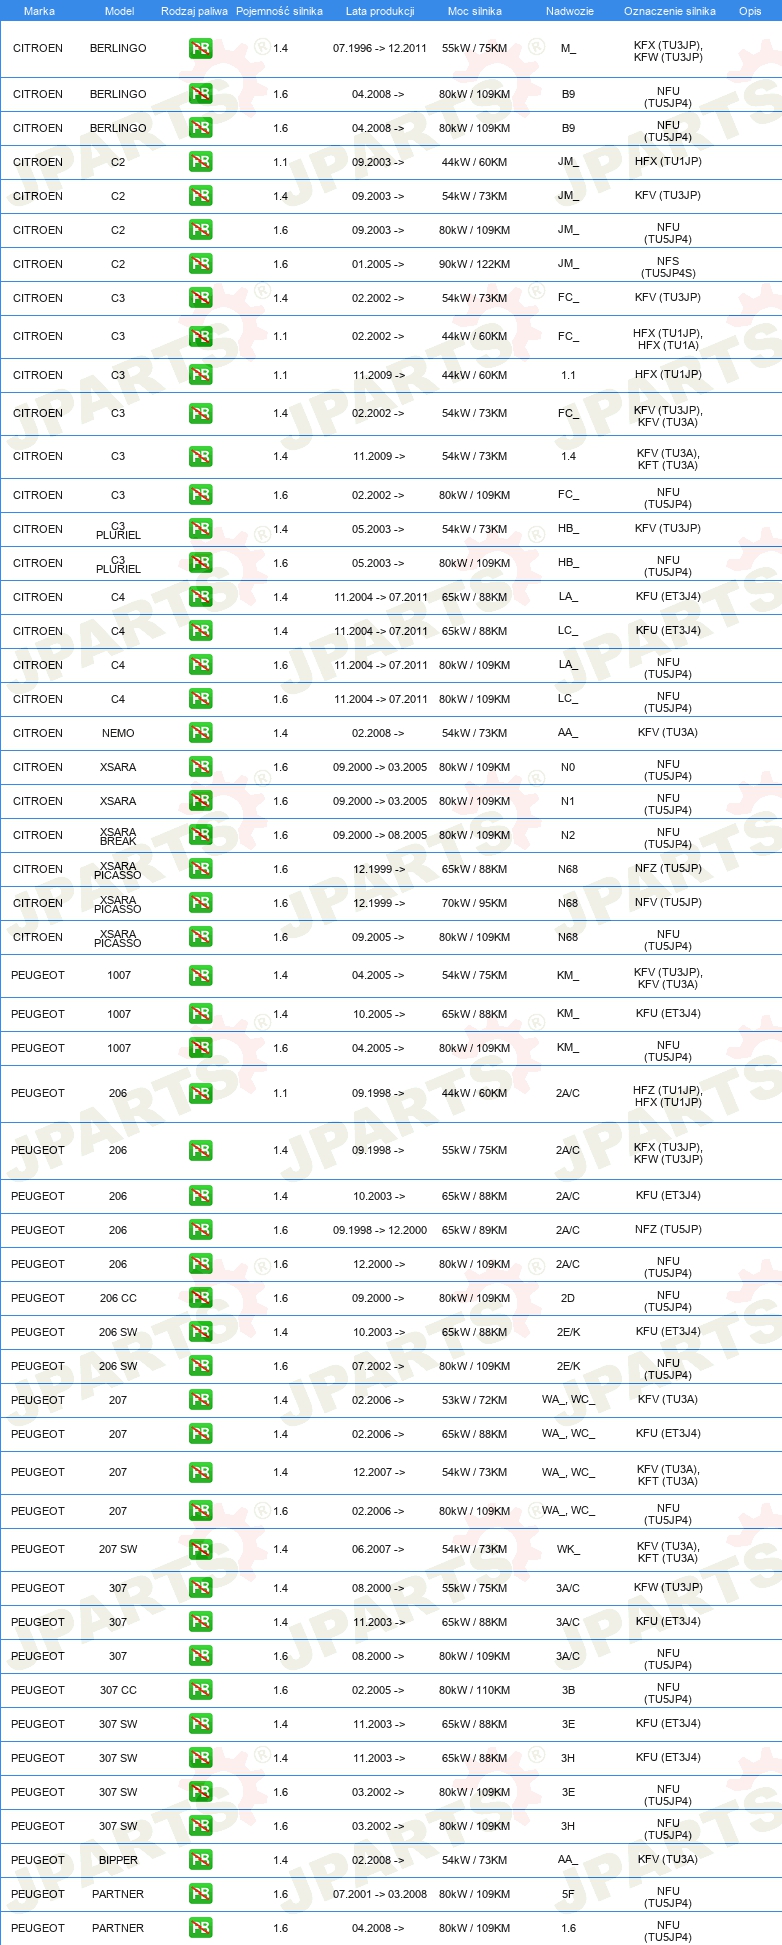This screenshot has width=782, height=1945.
Task: Click the '70kW / 95KM' power cell
Action: (x=474, y=903)
